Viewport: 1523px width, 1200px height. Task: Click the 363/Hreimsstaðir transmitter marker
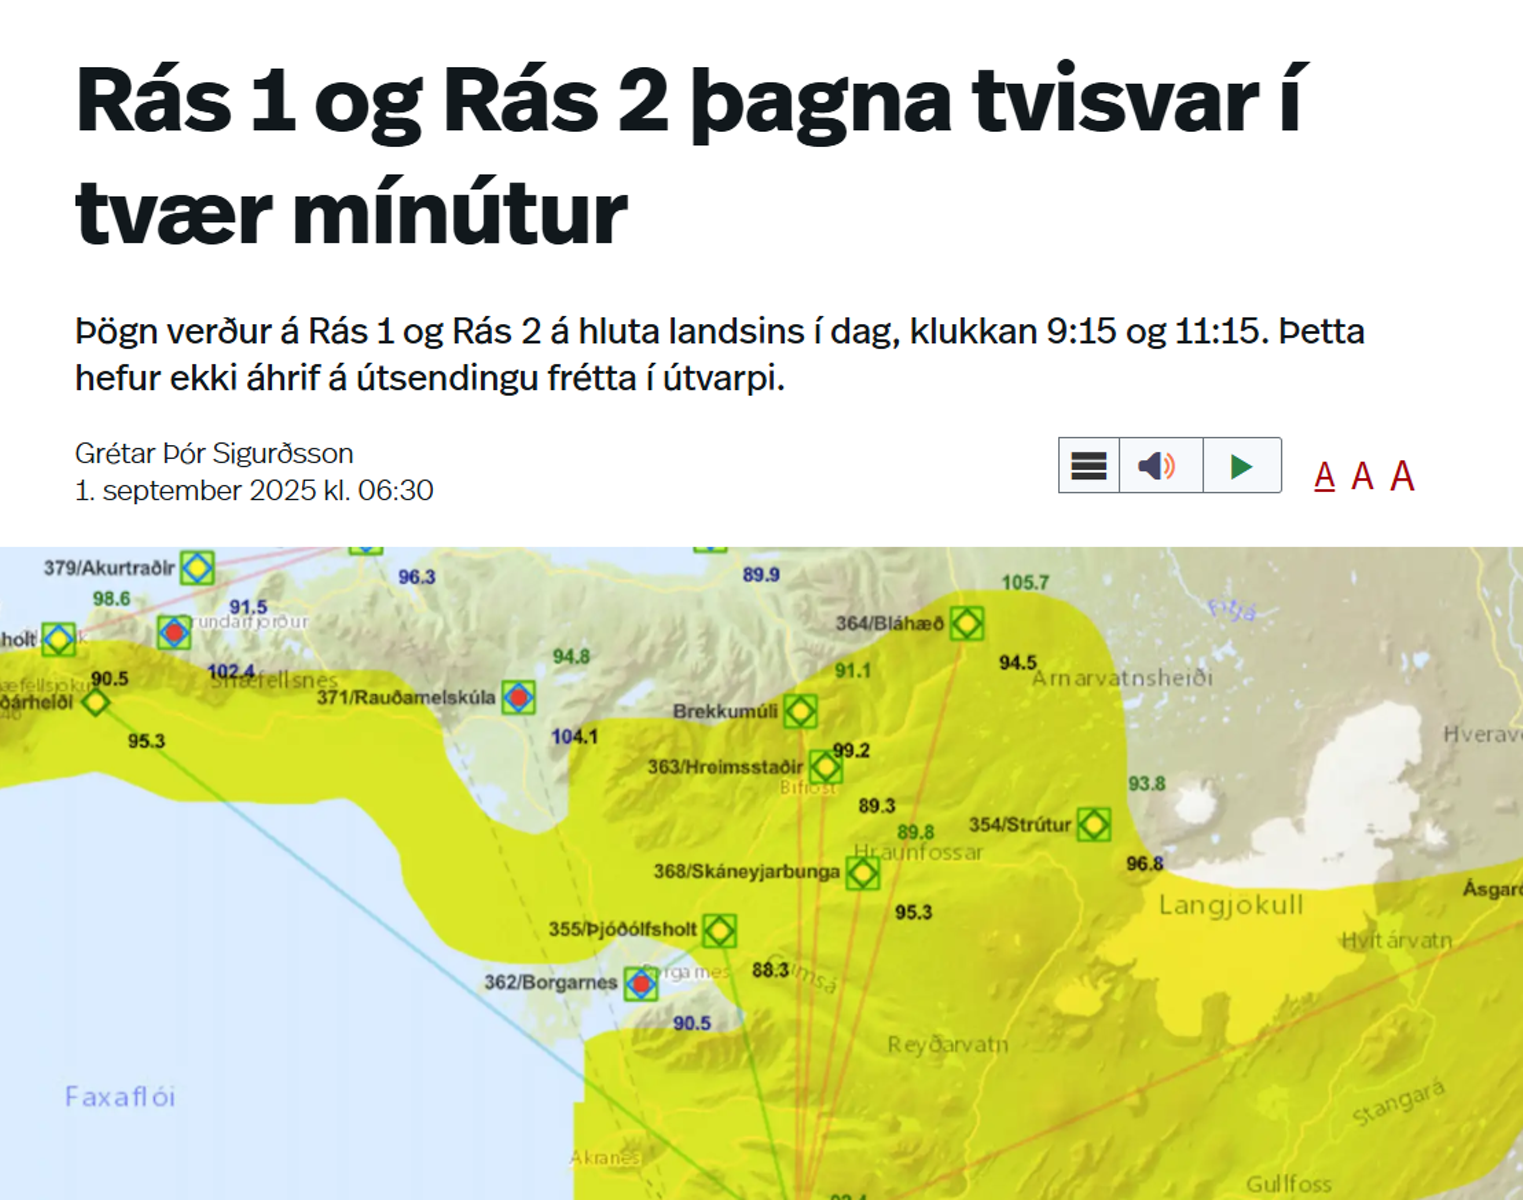click(825, 768)
